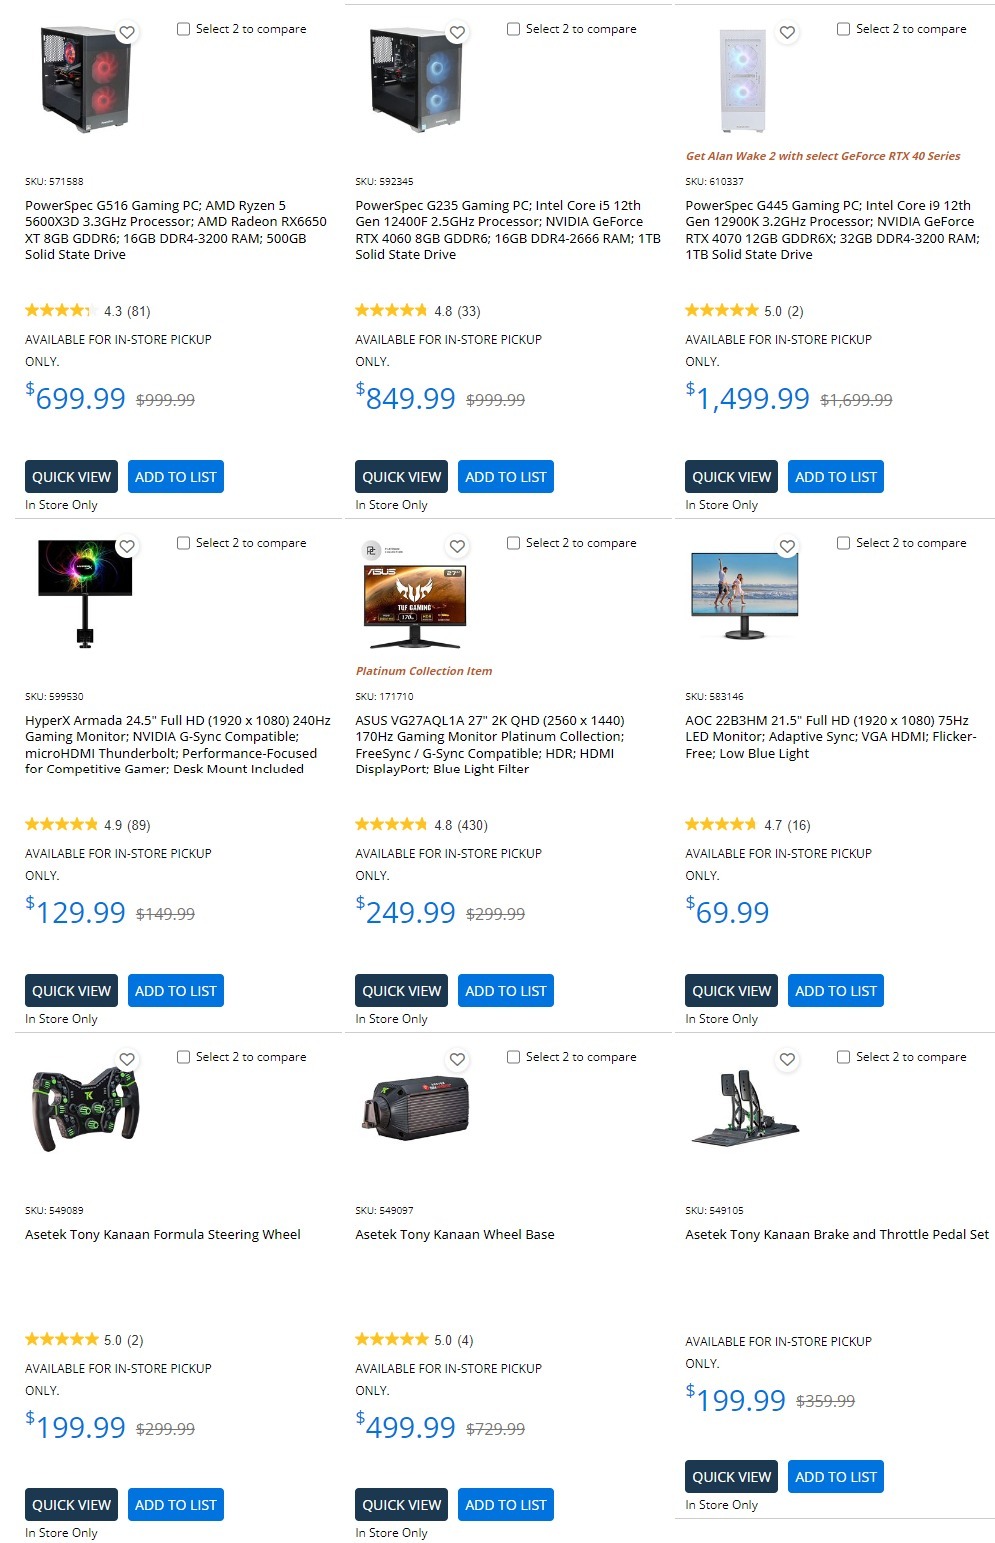The width and height of the screenshot is (995, 1543).
Task: Click the Alan Wake 2 promotion link
Action: (x=822, y=157)
